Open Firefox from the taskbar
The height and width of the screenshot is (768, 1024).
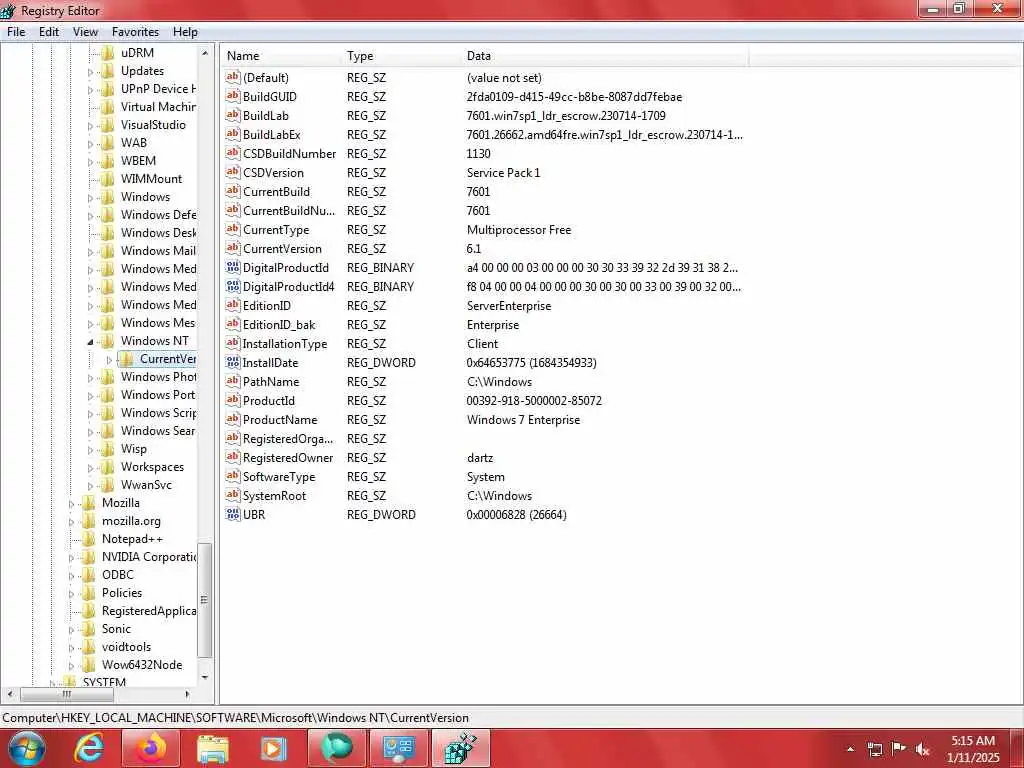click(x=150, y=748)
